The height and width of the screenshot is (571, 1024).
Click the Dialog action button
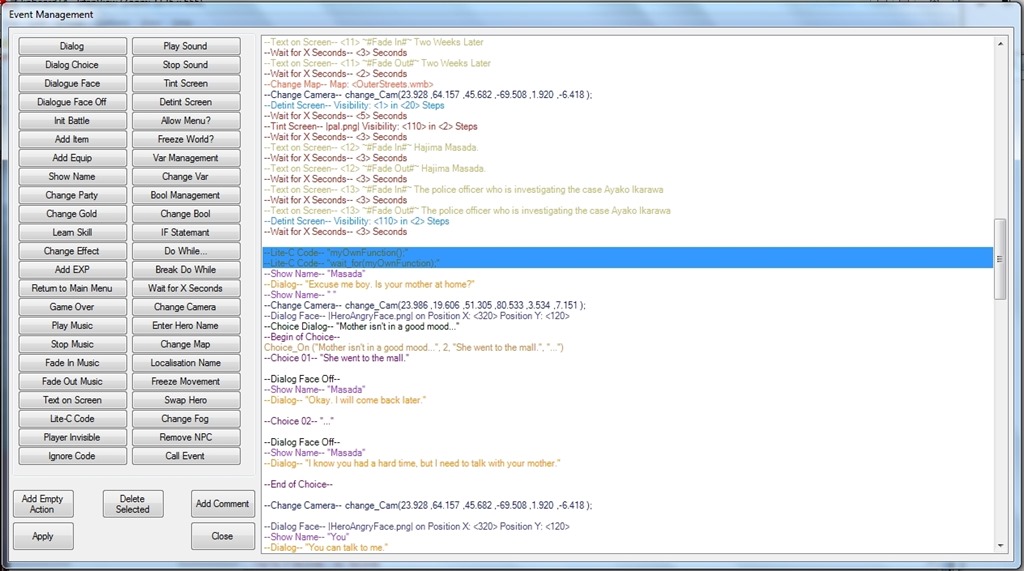72,46
